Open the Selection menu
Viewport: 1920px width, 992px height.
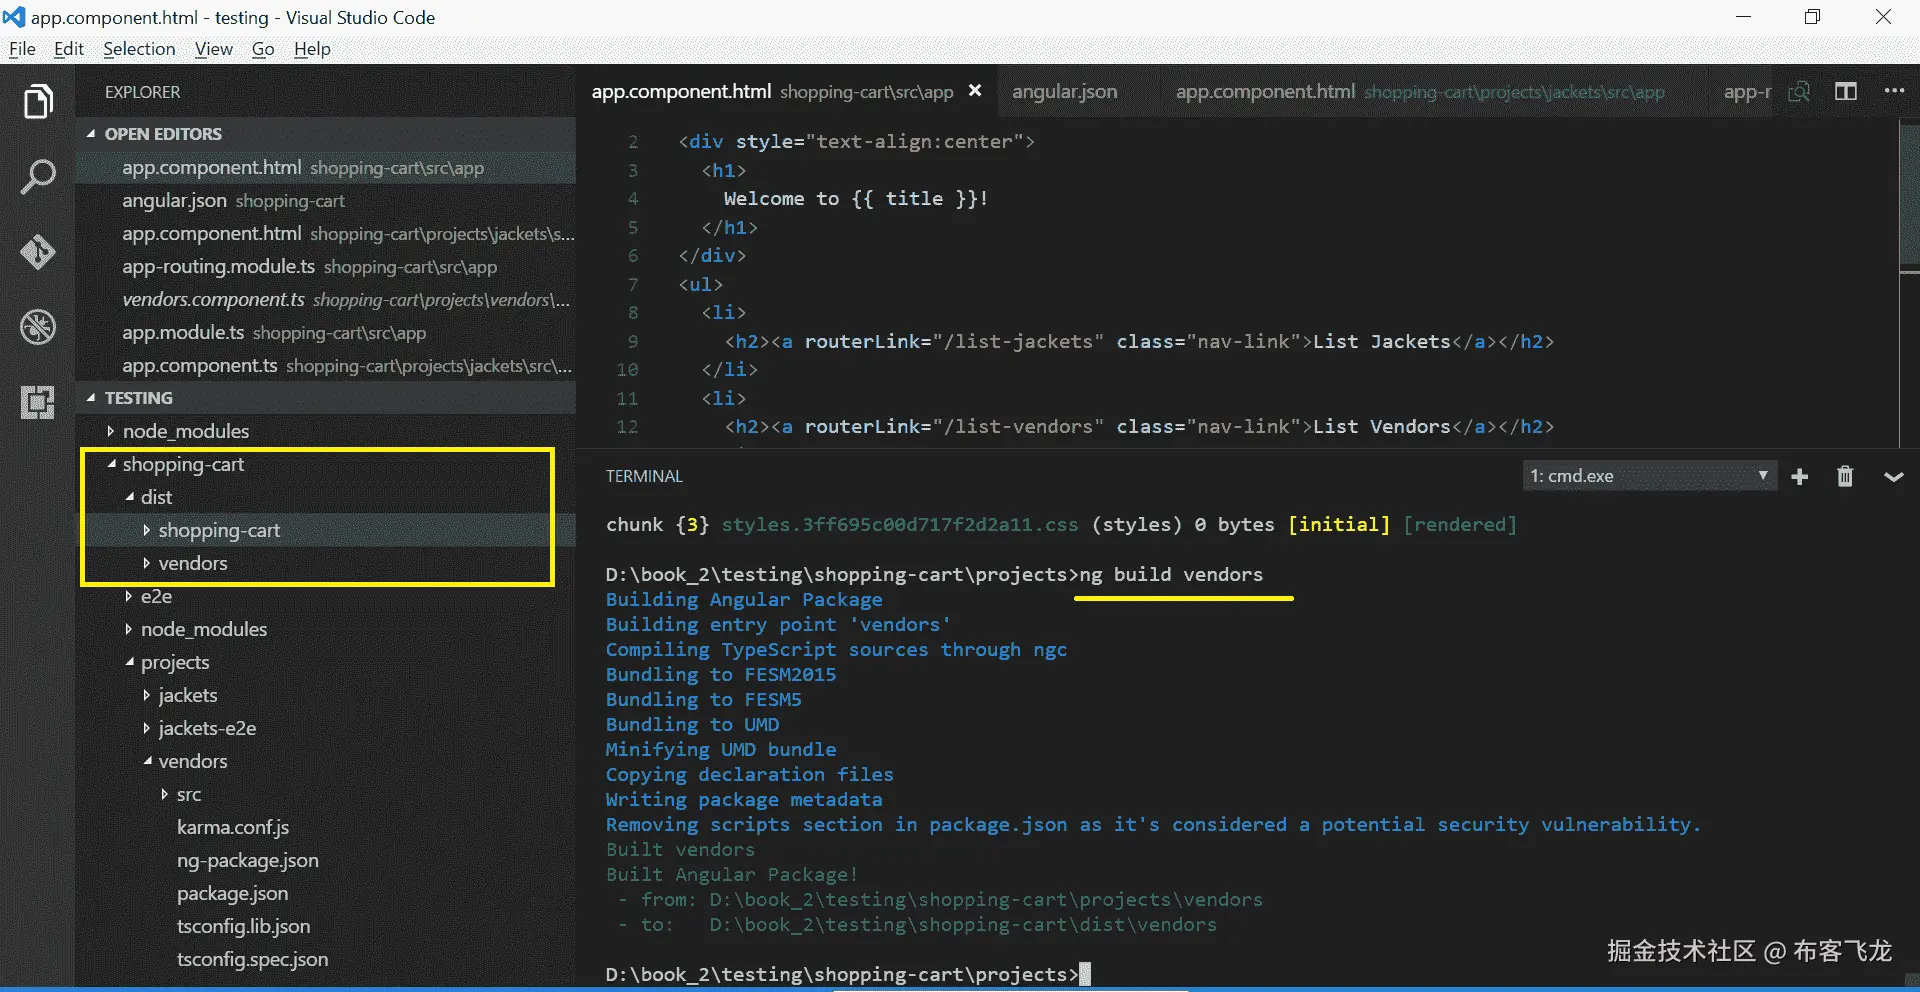(139, 49)
